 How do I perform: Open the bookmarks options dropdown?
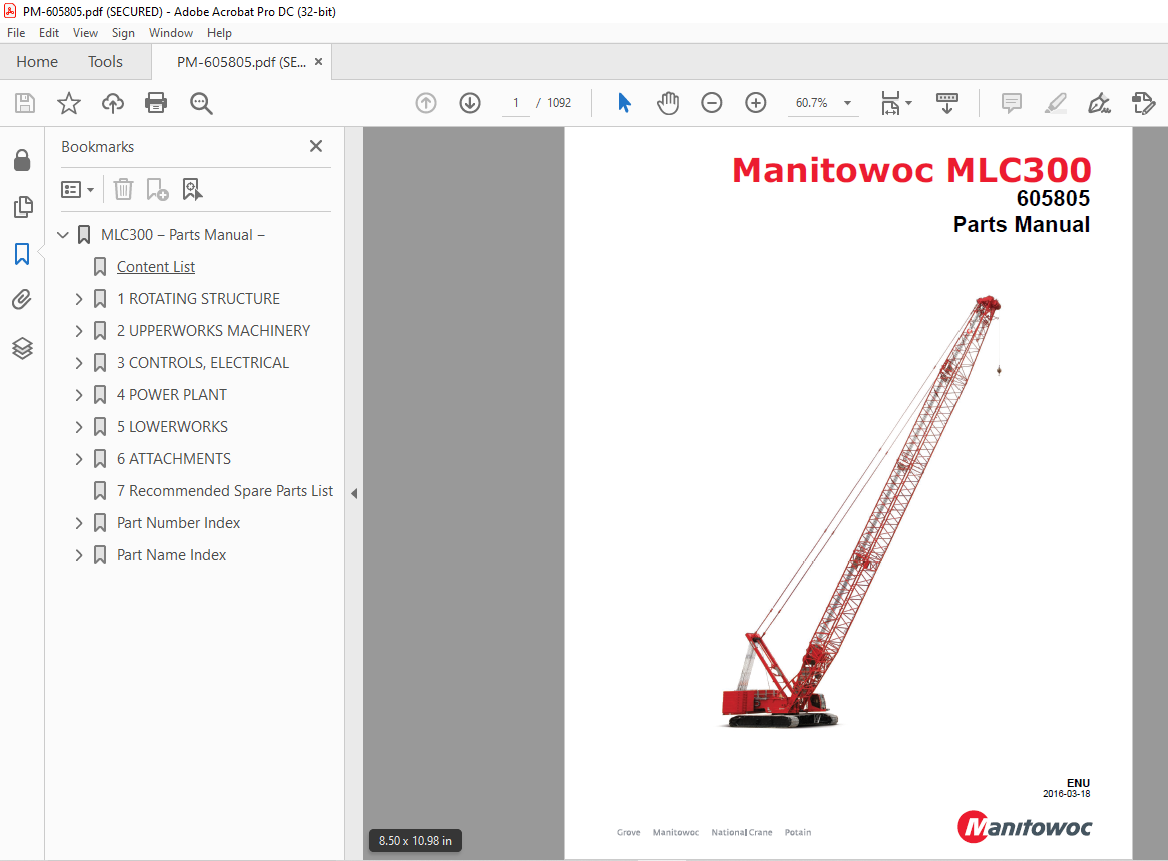(x=77, y=189)
